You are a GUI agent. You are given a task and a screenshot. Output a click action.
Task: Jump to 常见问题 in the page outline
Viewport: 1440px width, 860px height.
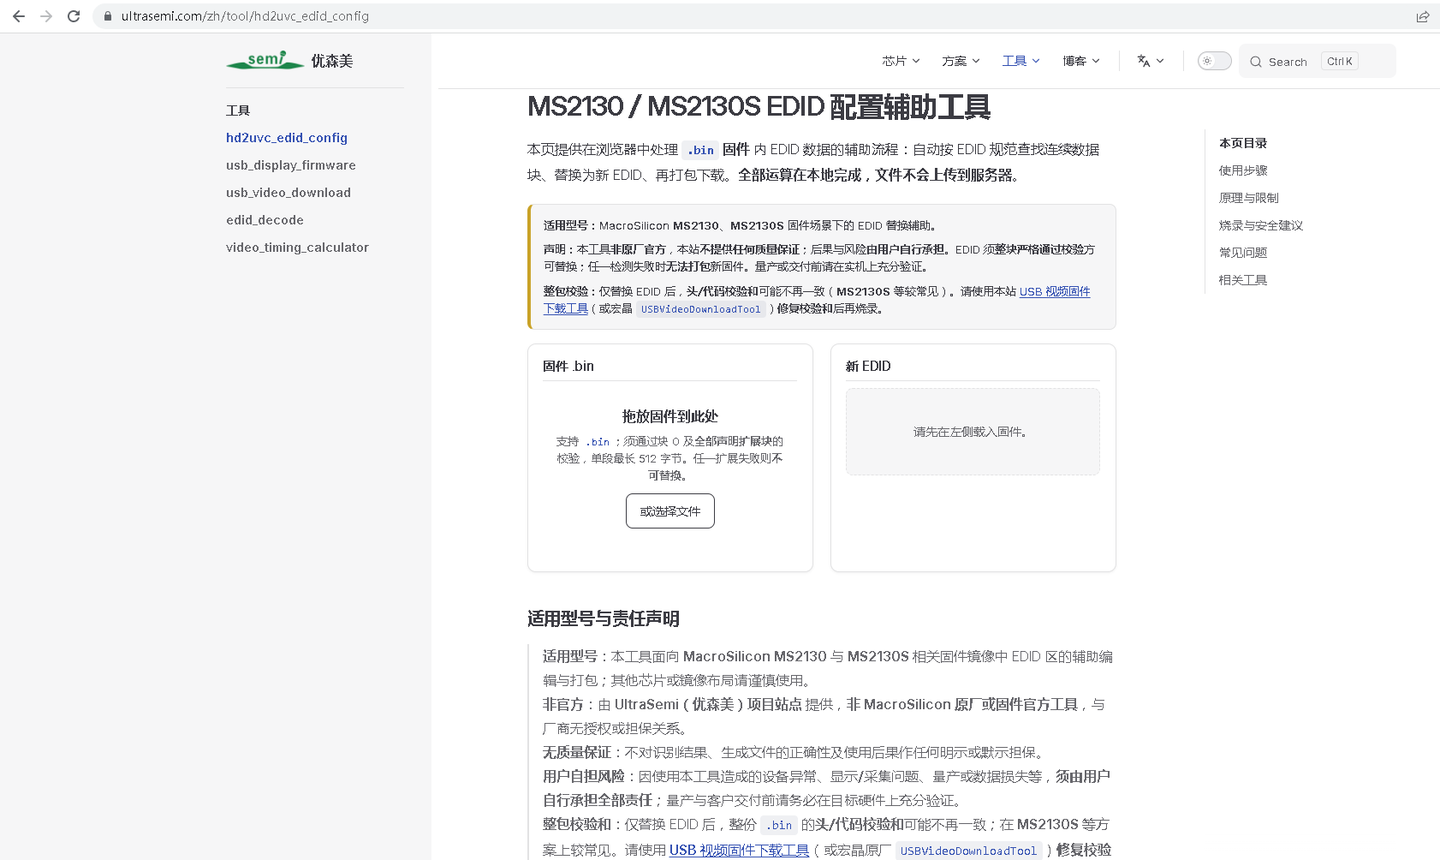[1243, 252]
